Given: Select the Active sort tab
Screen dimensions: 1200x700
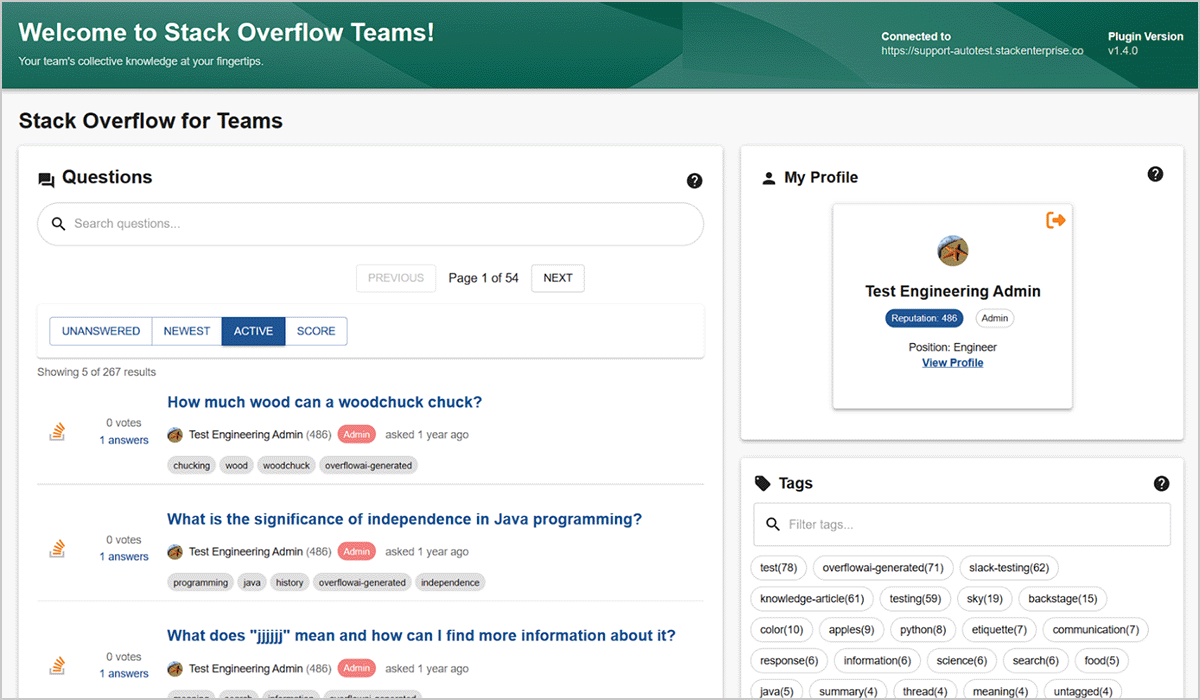Looking at the screenshot, I should coord(253,331).
